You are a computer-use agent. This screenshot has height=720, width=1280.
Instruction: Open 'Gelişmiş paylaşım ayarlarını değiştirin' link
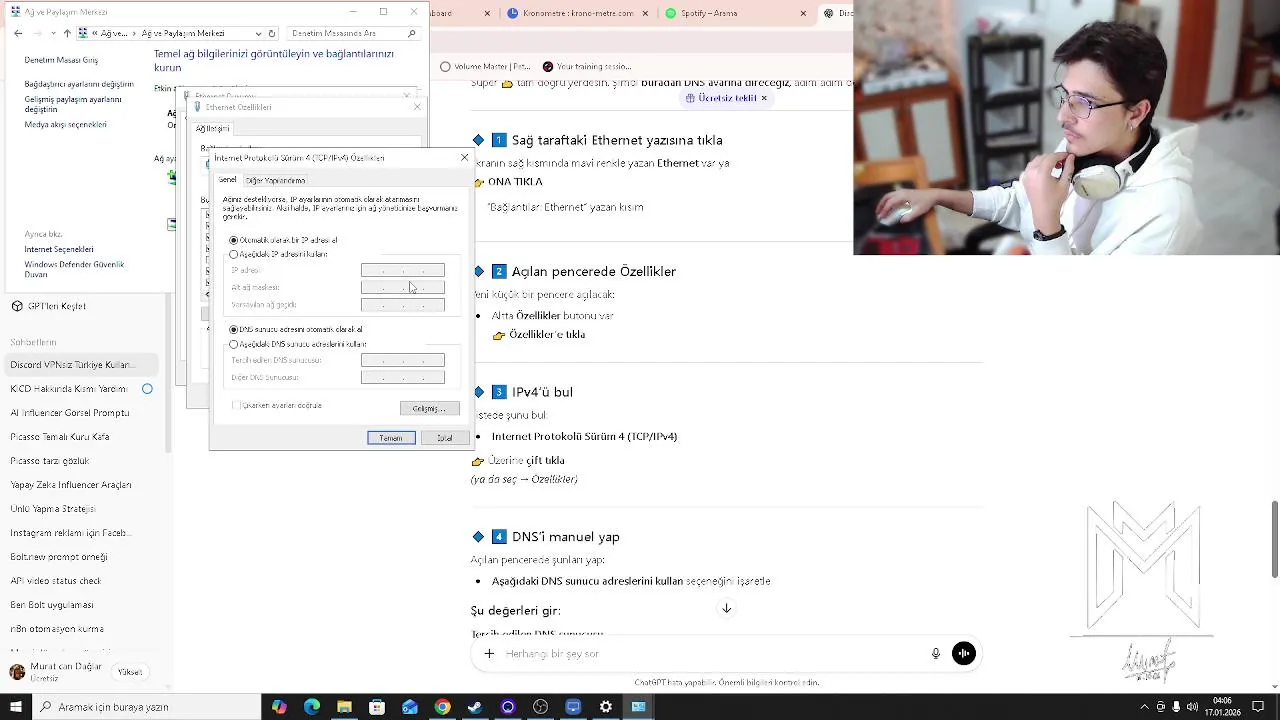coord(73,104)
